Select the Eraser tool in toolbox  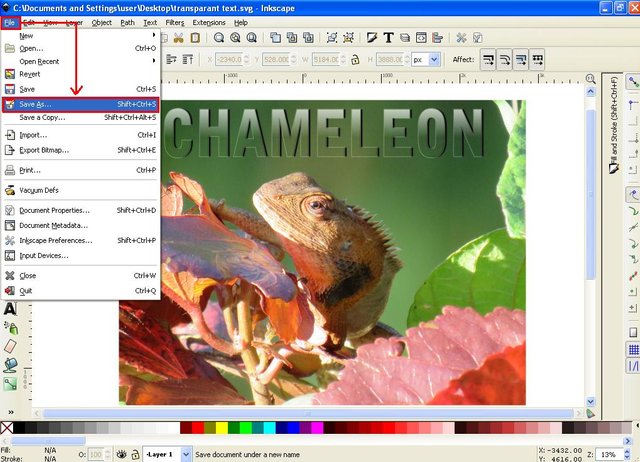tap(10, 346)
